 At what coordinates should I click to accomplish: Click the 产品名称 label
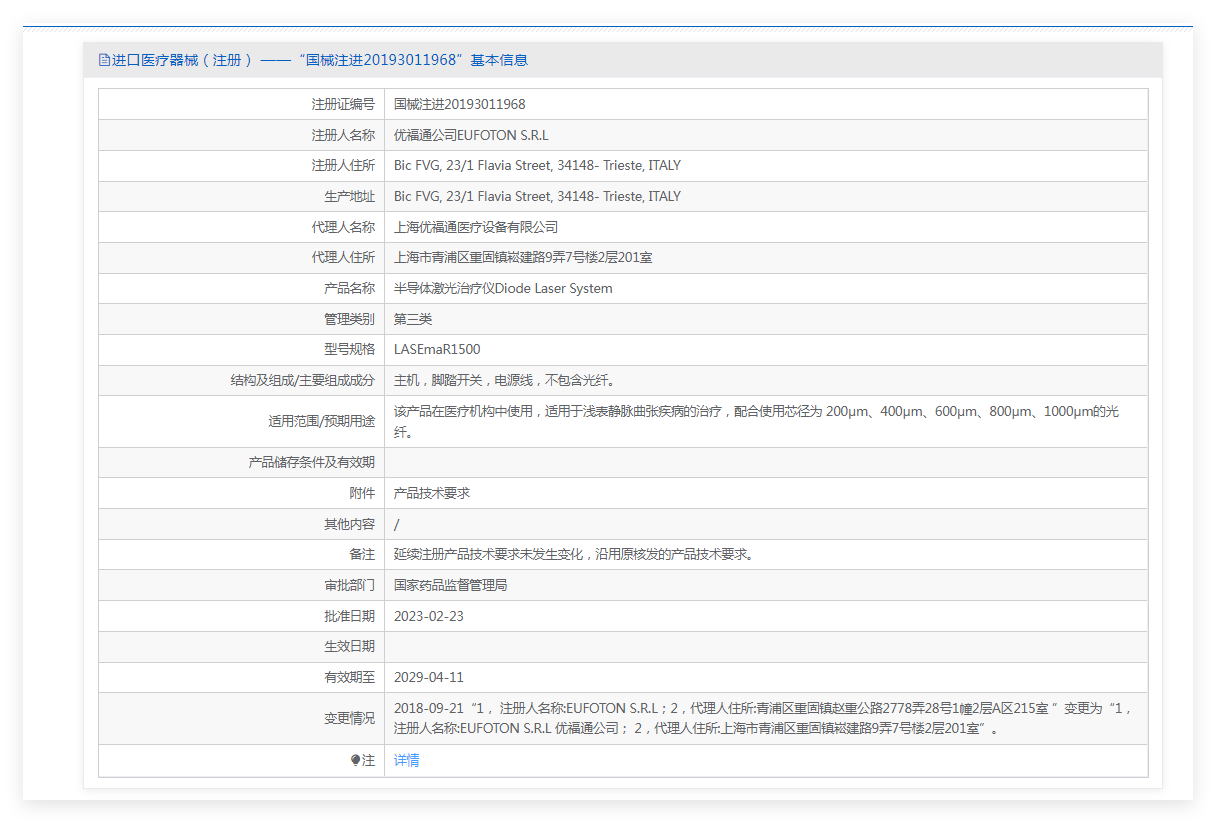(349, 289)
